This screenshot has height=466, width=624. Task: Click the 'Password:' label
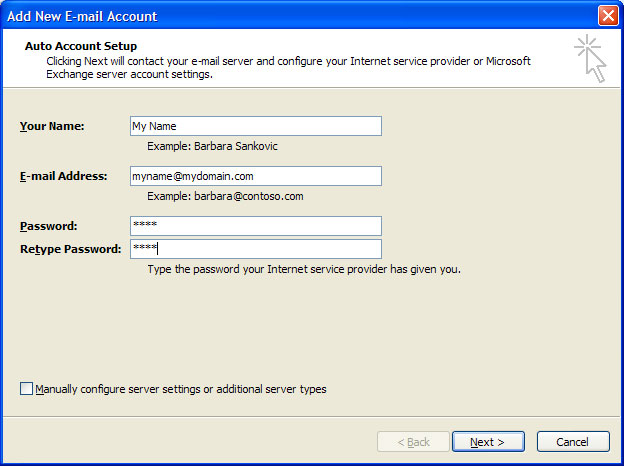click(49, 226)
